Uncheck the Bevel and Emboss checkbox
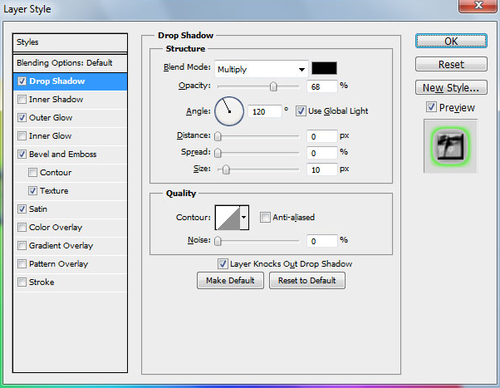This screenshot has height=388, width=500. coord(22,154)
